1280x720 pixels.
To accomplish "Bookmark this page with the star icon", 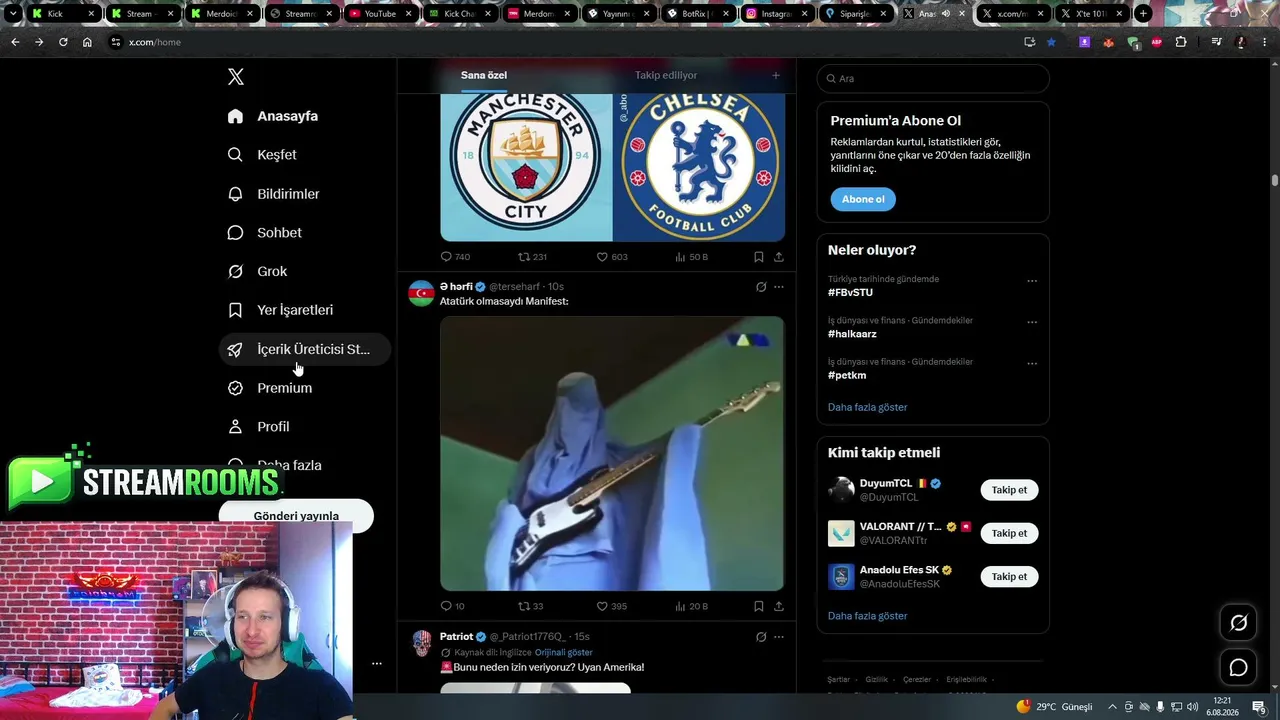I will [x=1051, y=42].
